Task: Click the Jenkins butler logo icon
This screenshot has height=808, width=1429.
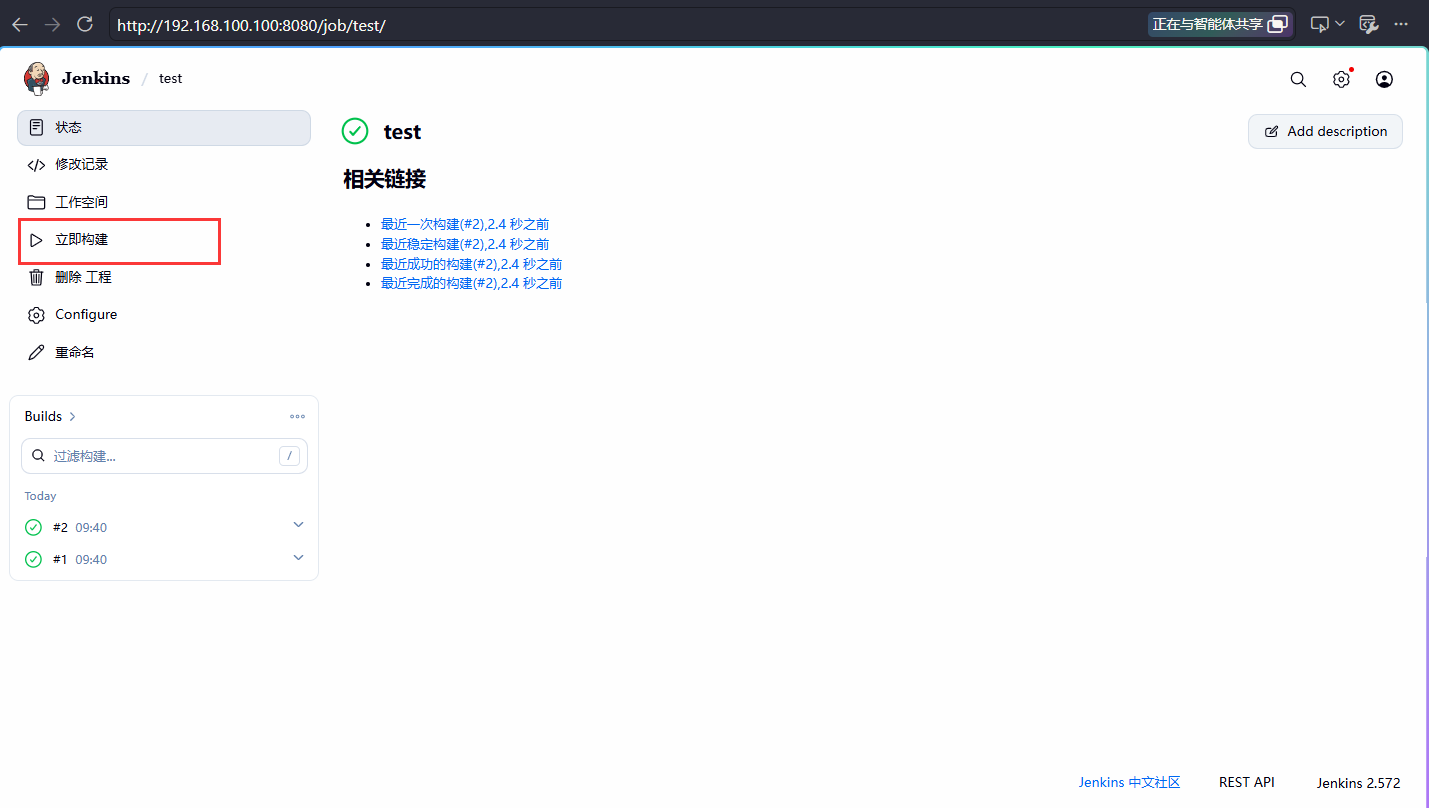Action: coord(37,78)
